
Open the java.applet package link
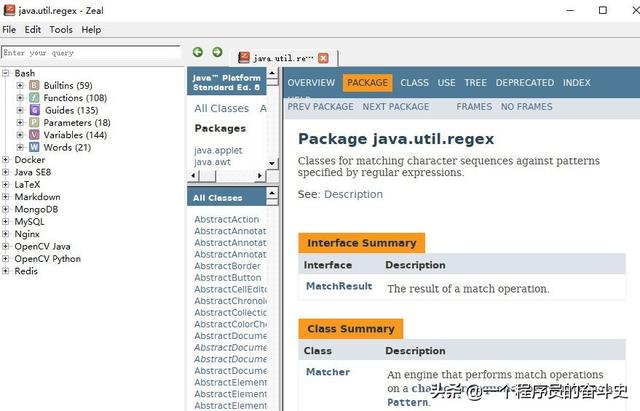(x=218, y=151)
